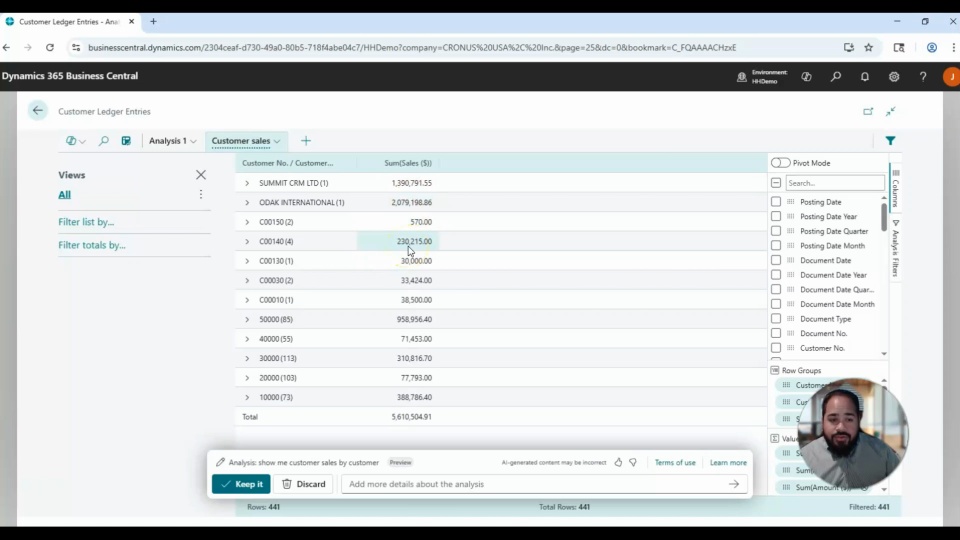
Task: Open a new browser tab
Action: tap(153, 21)
